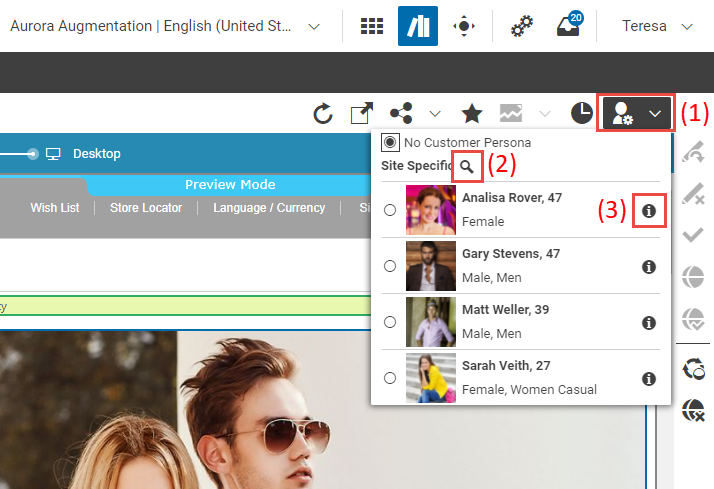Open the Language / Currency menu item
Screen dimensions: 714x489
269,208
